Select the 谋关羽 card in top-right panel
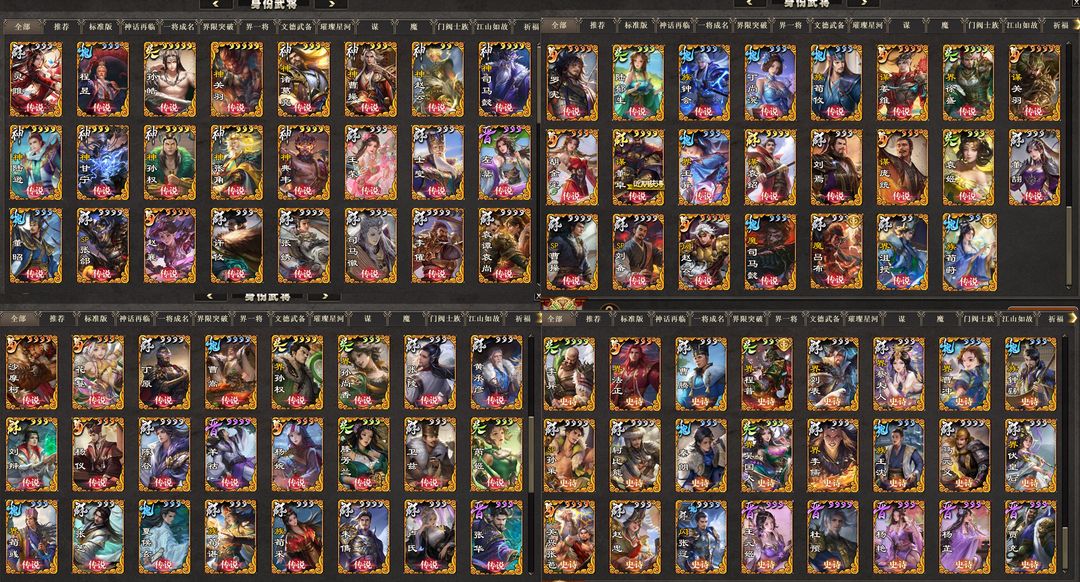Screen dimensions: 1080x582 pos(1035,83)
